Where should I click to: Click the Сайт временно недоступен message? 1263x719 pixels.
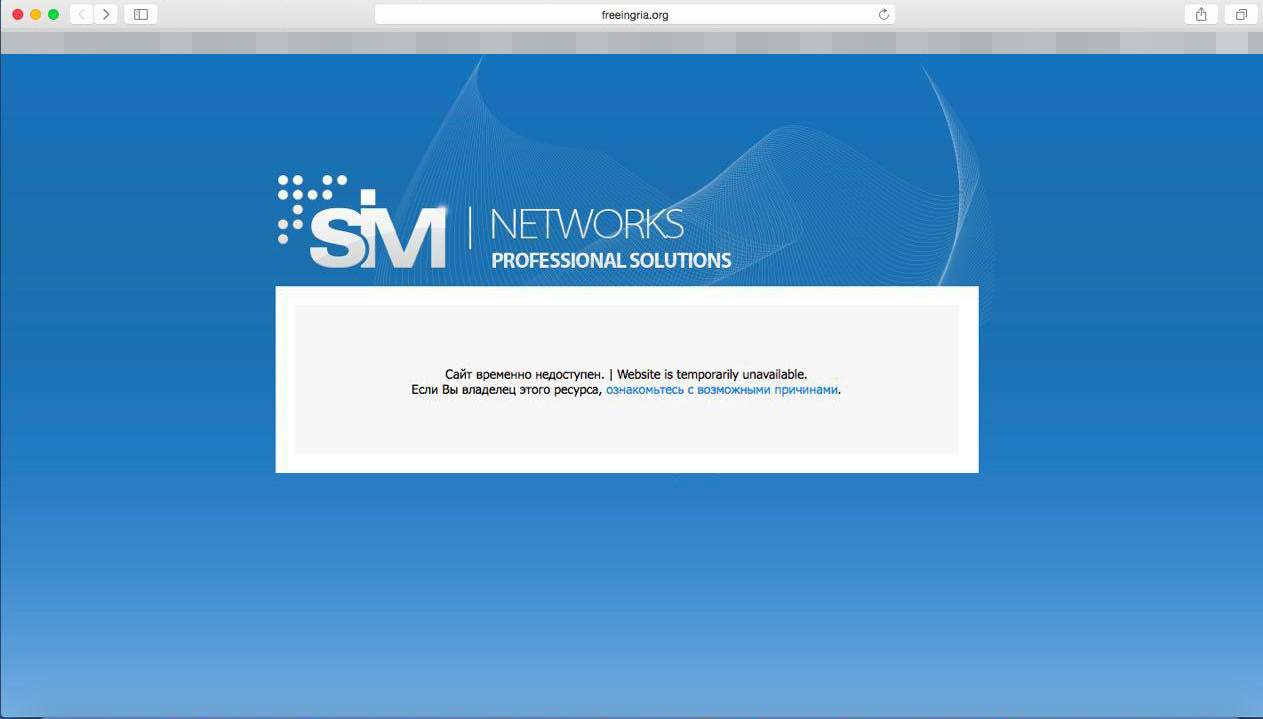tap(524, 375)
